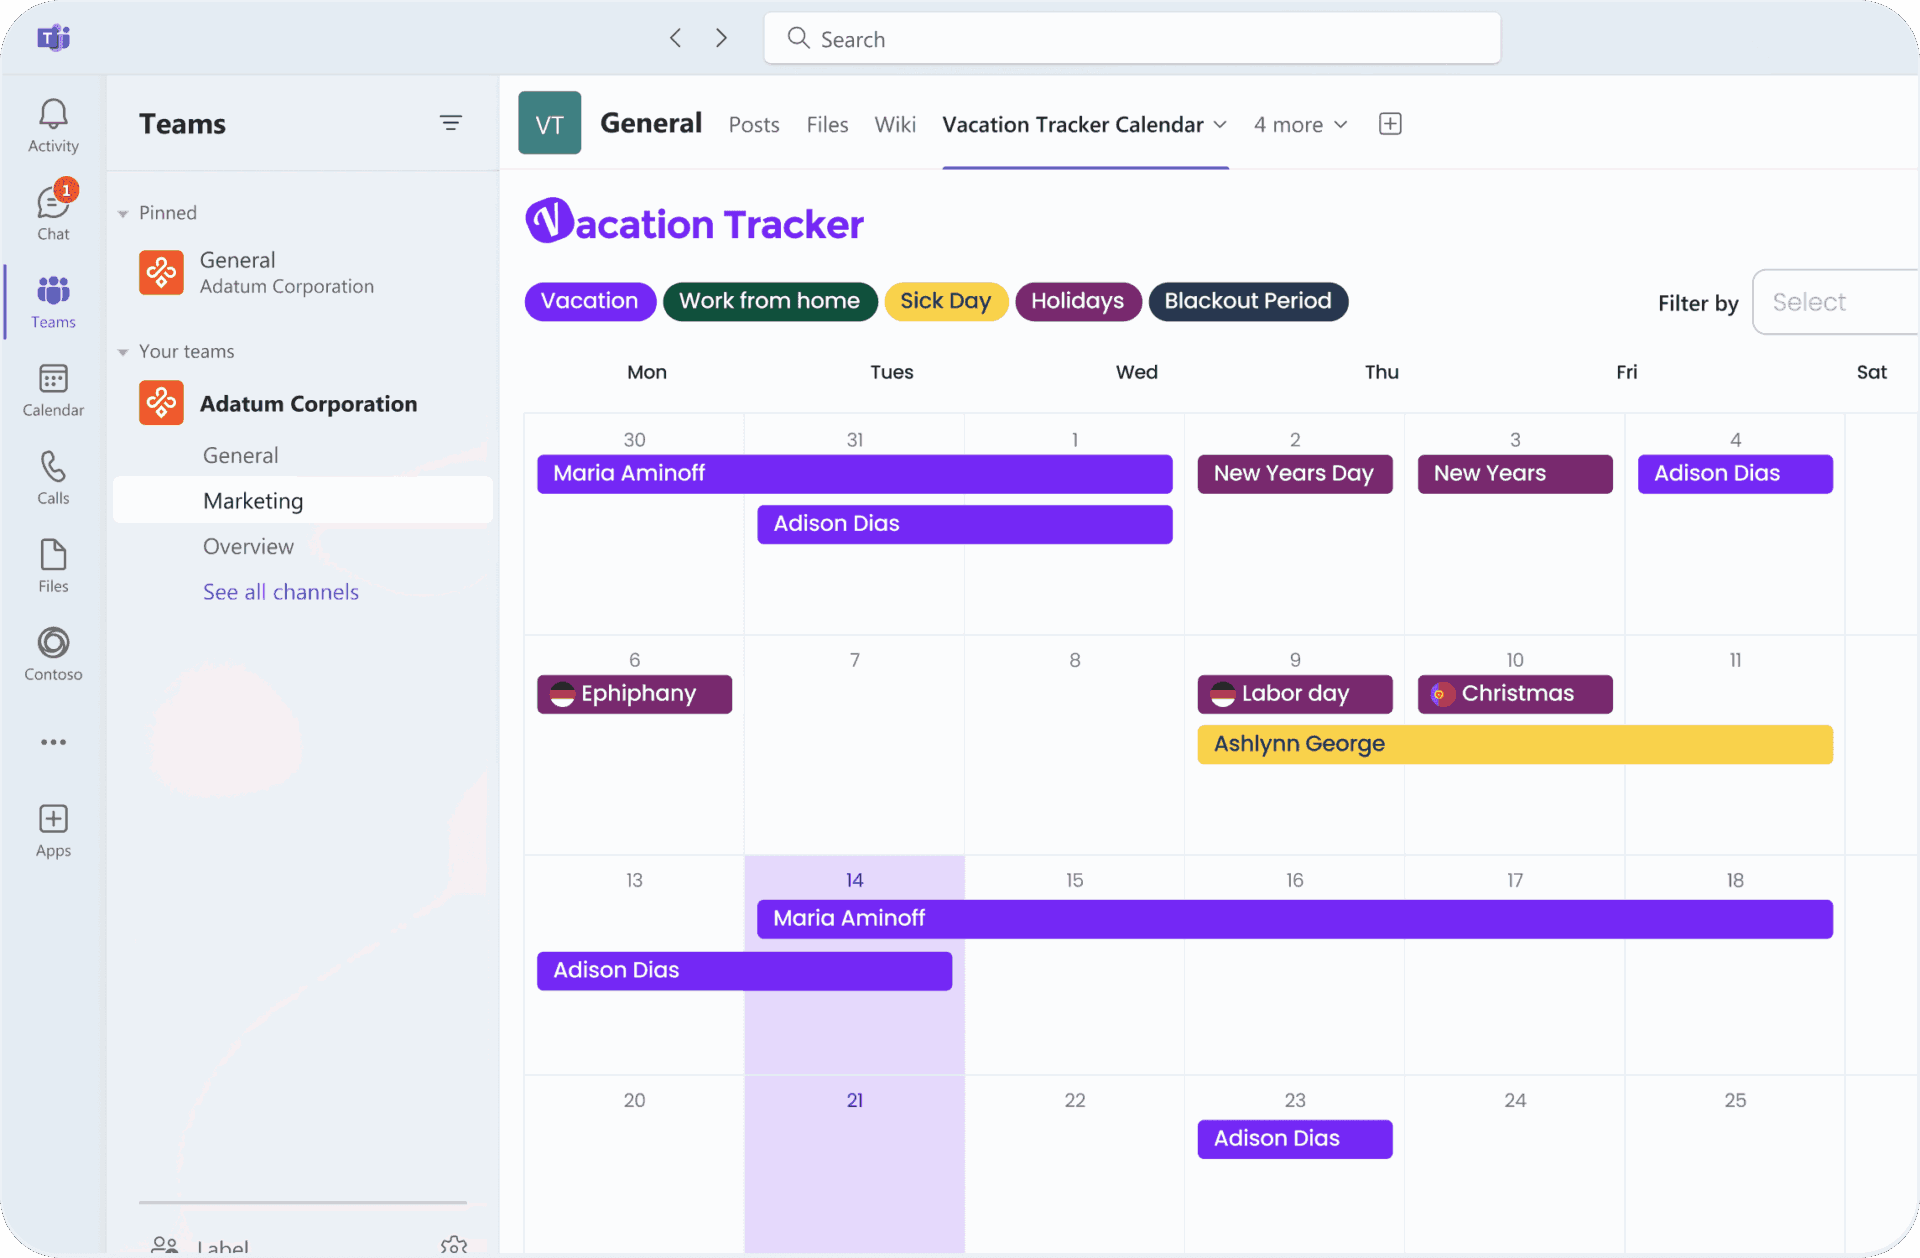This screenshot has height=1258, width=1920.
Task: Switch to the Posts tab
Action: (753, 125)
